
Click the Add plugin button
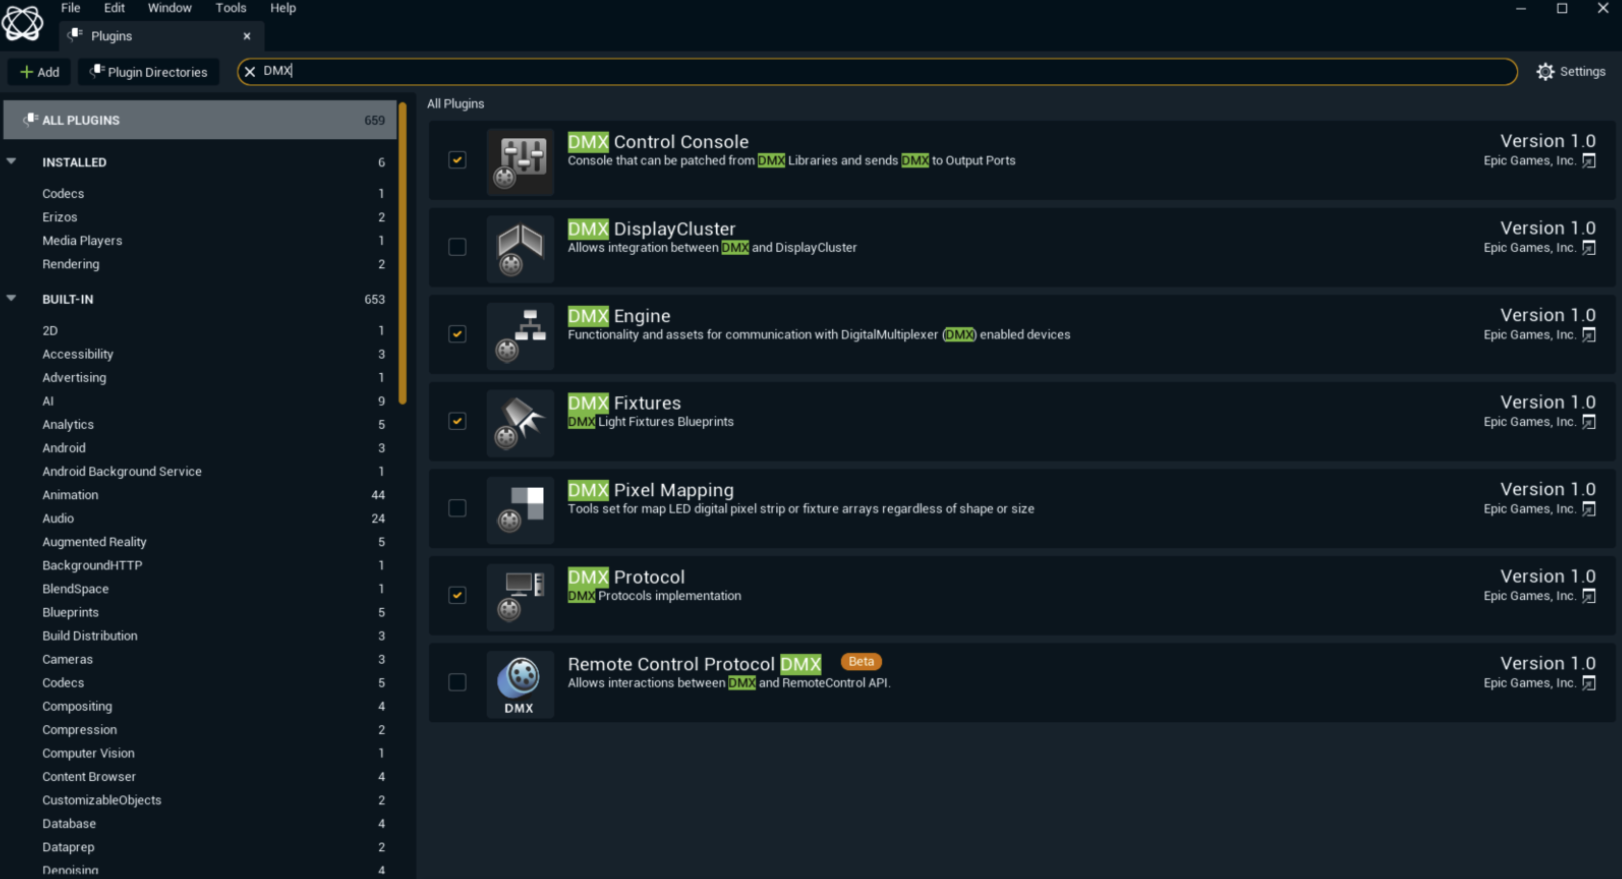click(x=40, y=72)
